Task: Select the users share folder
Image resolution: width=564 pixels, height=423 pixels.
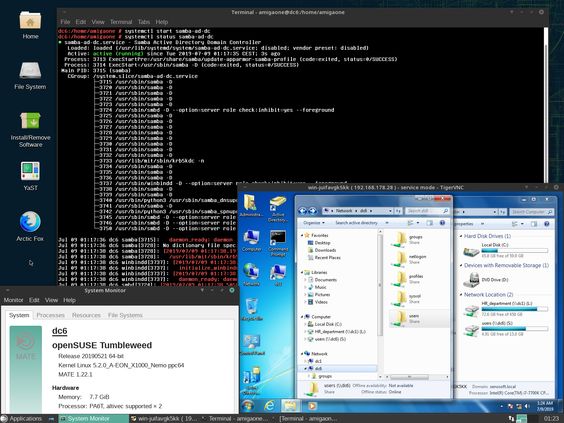Action: [419, 318]
